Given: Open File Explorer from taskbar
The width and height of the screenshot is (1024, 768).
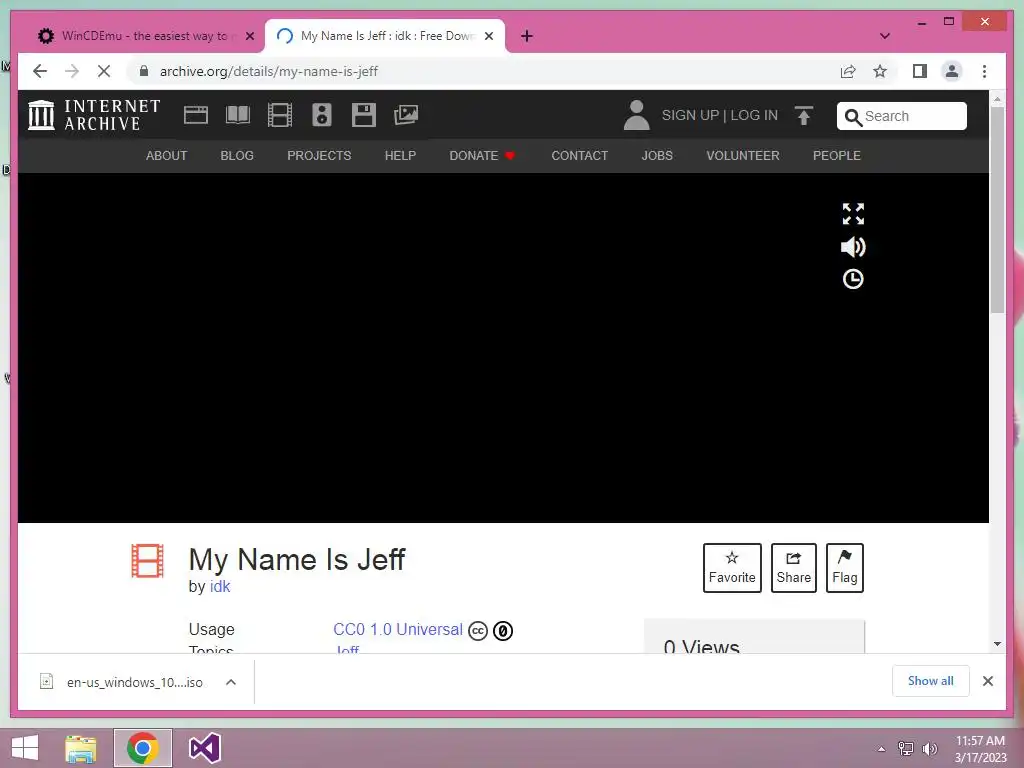Looking at the screenshot, I should point(80,748).
